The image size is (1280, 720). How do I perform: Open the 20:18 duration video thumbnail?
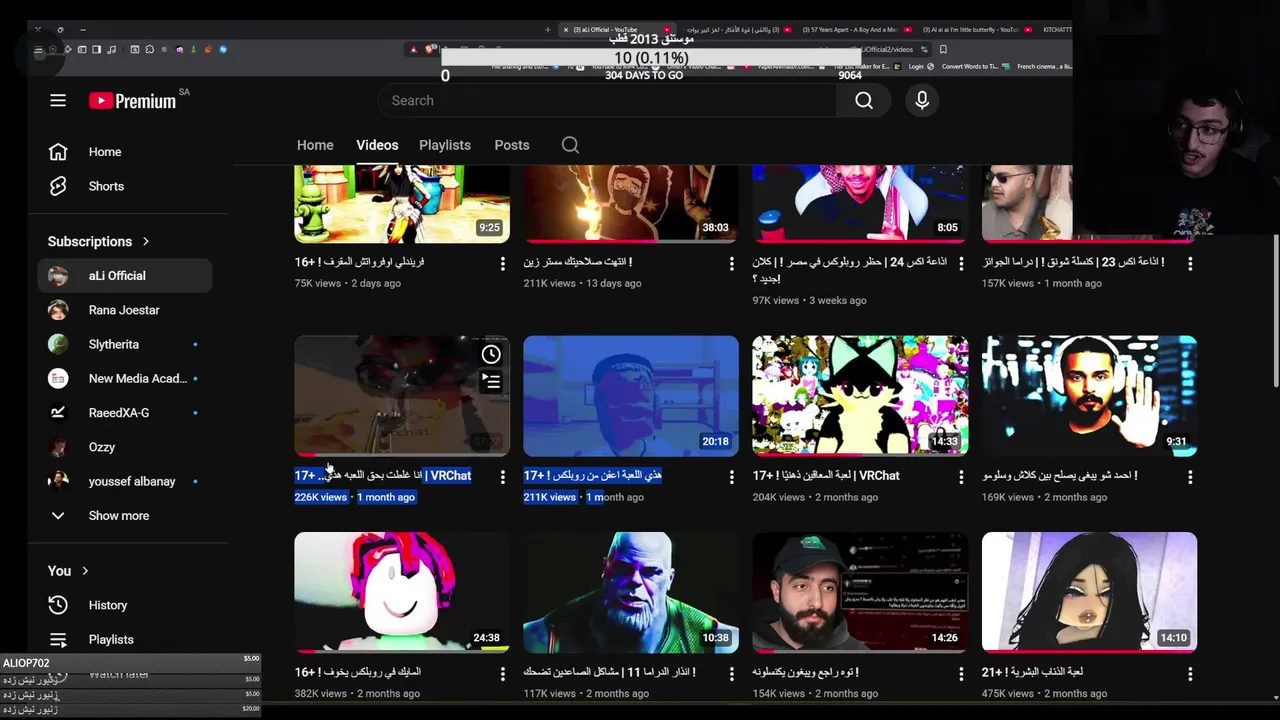click(x=631, y=396)
